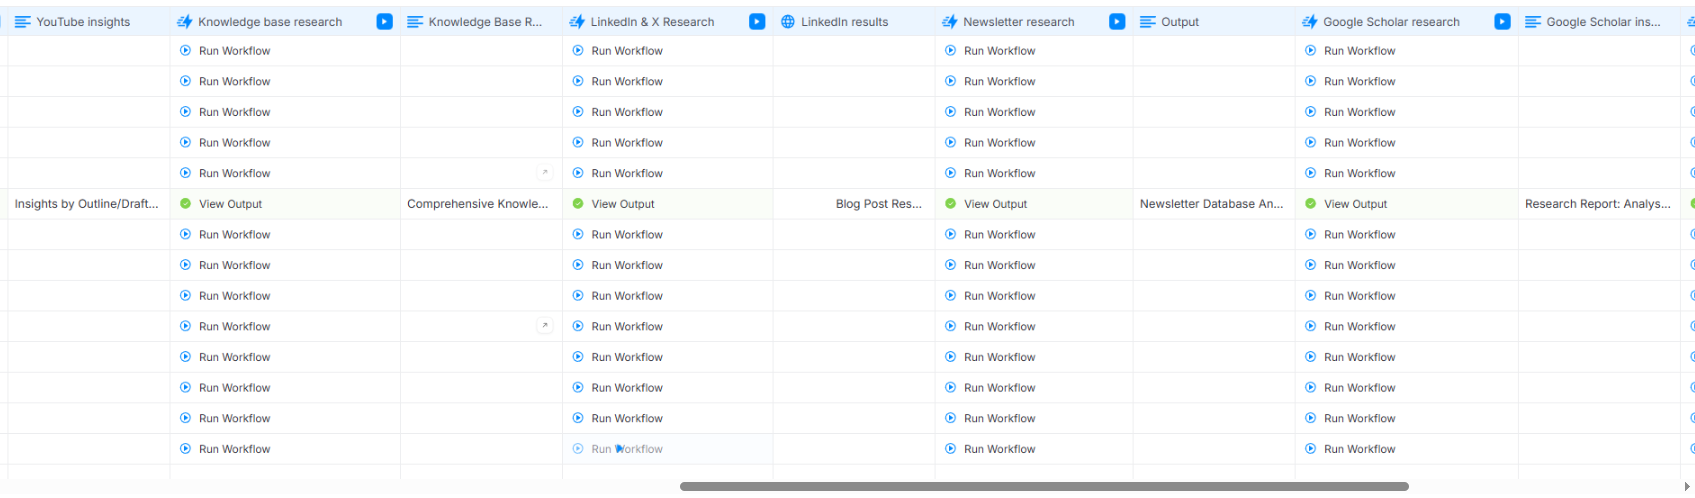The height and width of the screenshot is (498, 1695).
Task: Click the Newsletter research lightning icon
Action: tap(950, 22)
